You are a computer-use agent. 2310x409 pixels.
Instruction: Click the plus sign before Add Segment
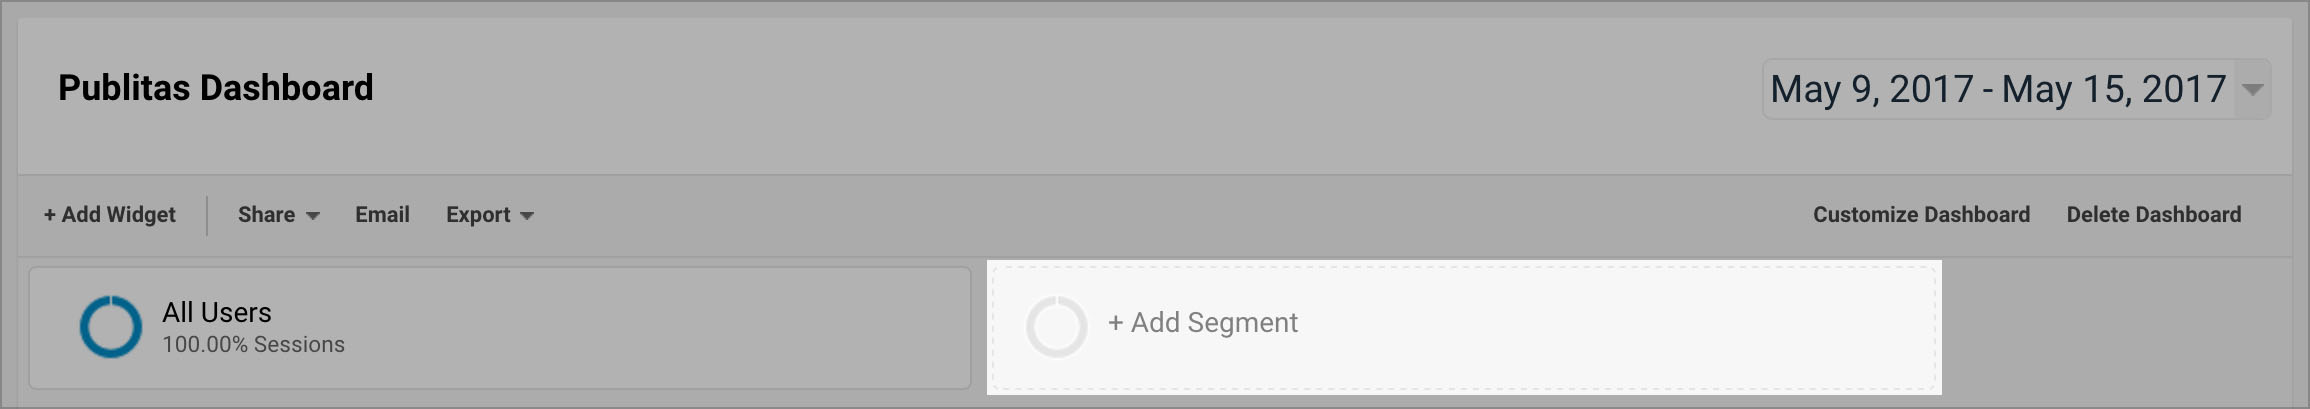point(1116,323)
